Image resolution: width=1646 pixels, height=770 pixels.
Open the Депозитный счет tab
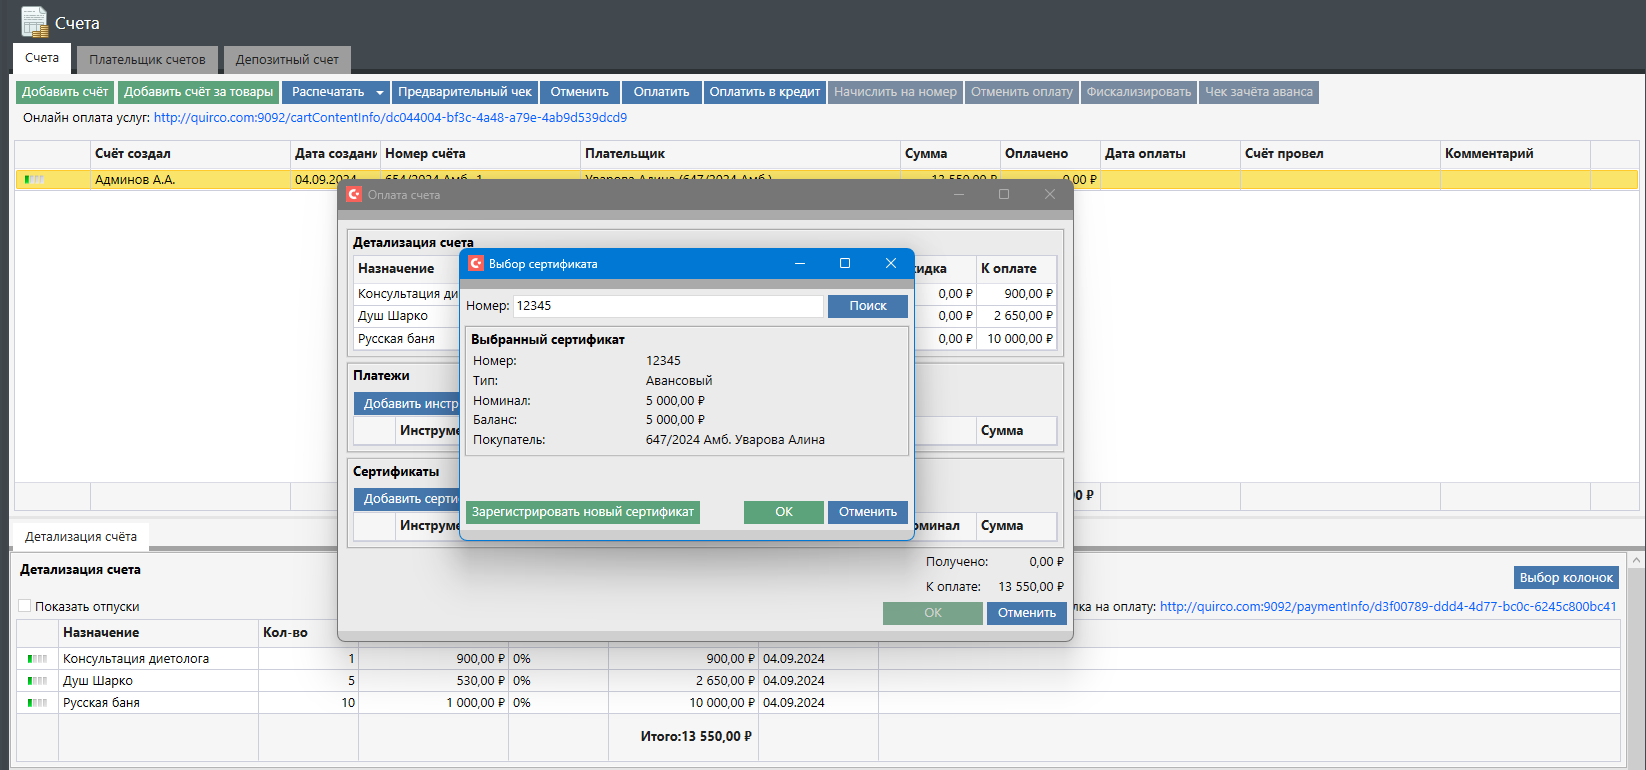pyautogui.click(x=287, y=59)
